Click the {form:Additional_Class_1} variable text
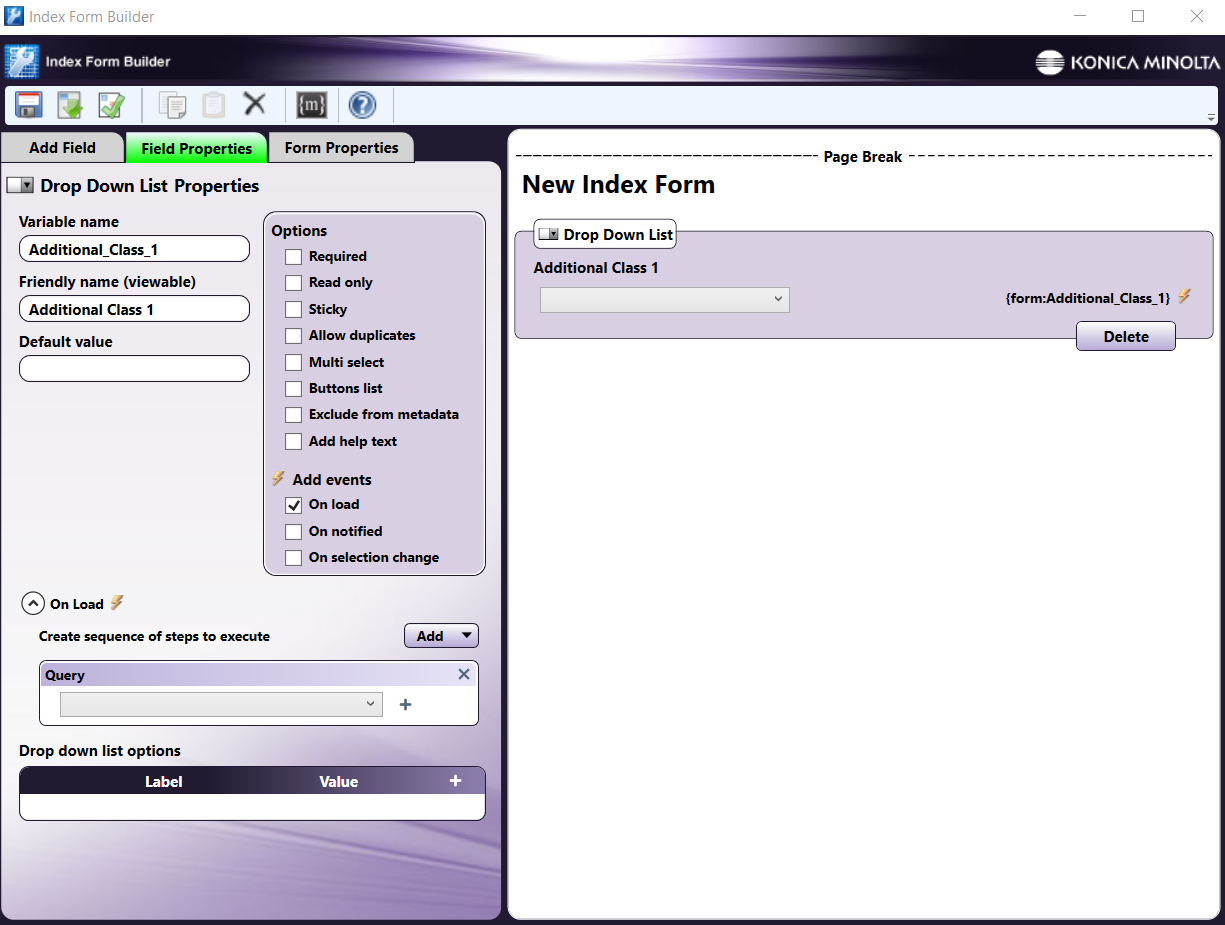Image resolution: width=1225 pixels, height=925 pixels. [x=1087, y=298]
